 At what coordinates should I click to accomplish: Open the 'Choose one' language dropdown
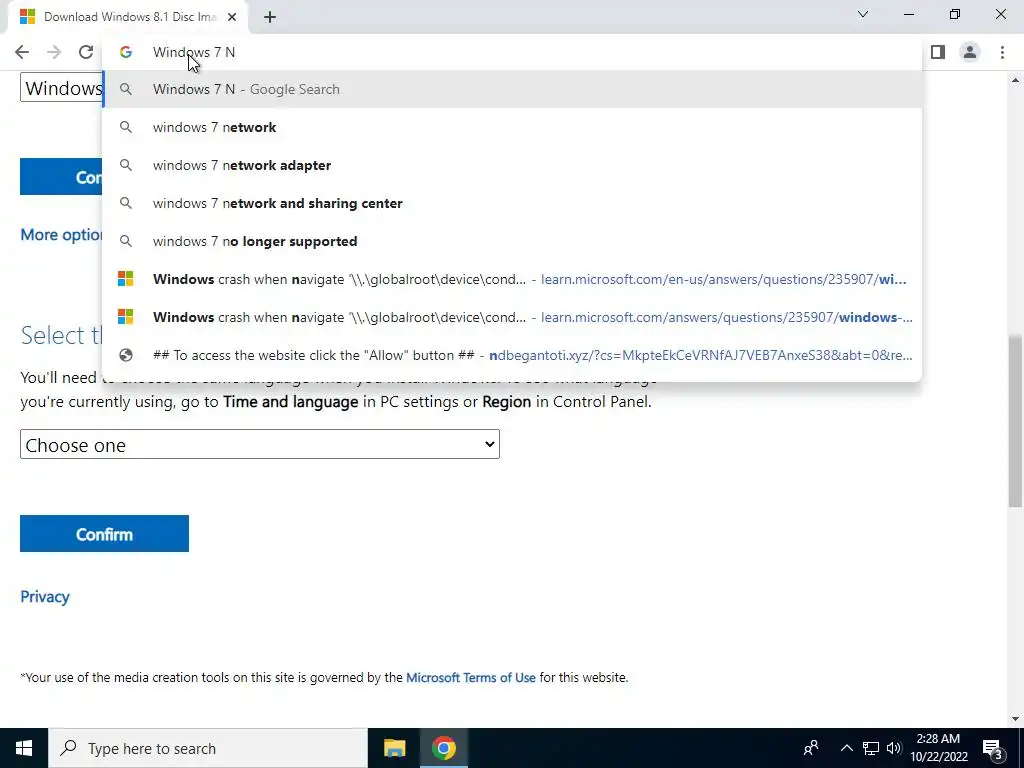260,444
